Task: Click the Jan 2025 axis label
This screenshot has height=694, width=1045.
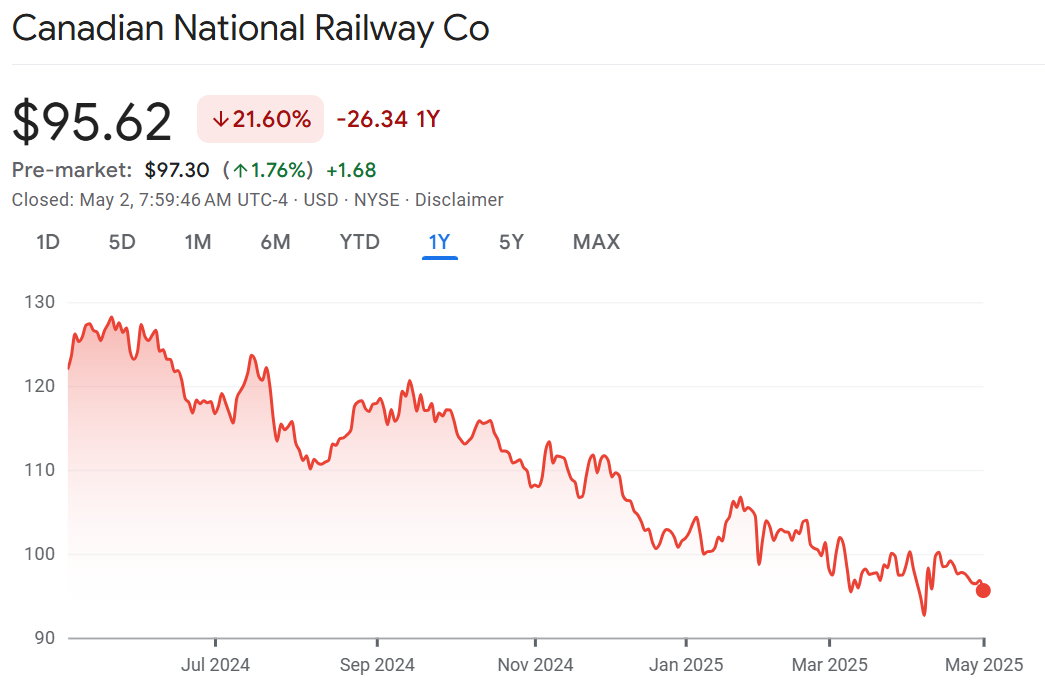Action: click(687, 664)
